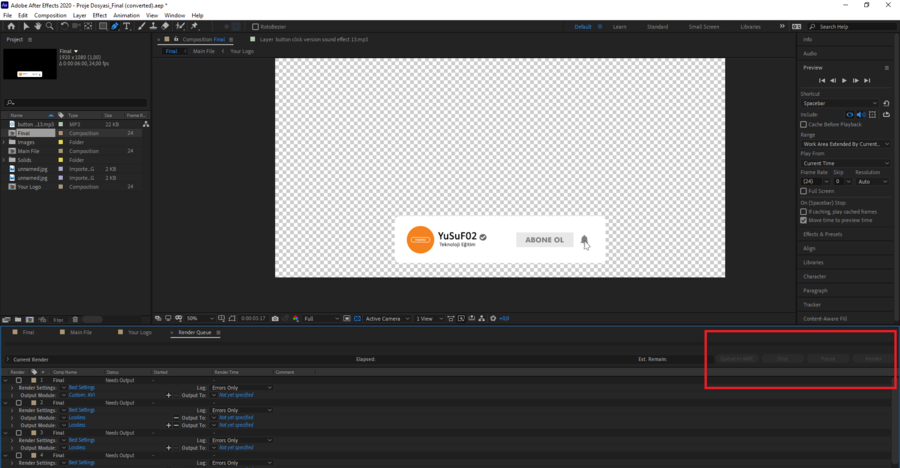The height and width of the screenshot is (468, 900).
Task: Click the Home icon in the toolbar
Action: (10, 26)
